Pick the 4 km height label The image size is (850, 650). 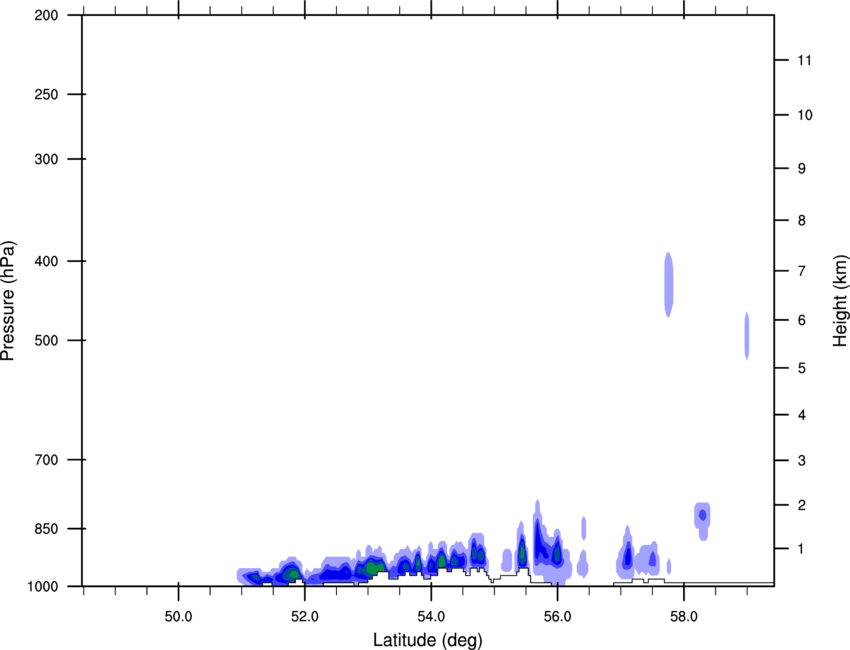(802, 415)
